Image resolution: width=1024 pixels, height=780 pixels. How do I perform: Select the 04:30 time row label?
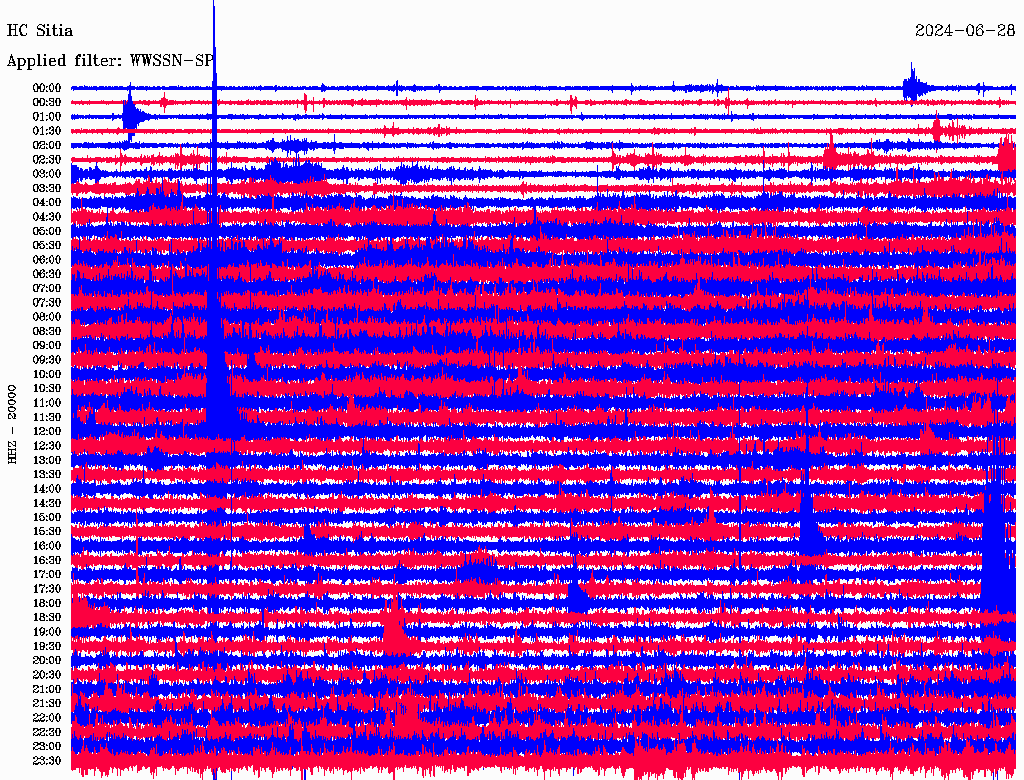pos(47,217)
